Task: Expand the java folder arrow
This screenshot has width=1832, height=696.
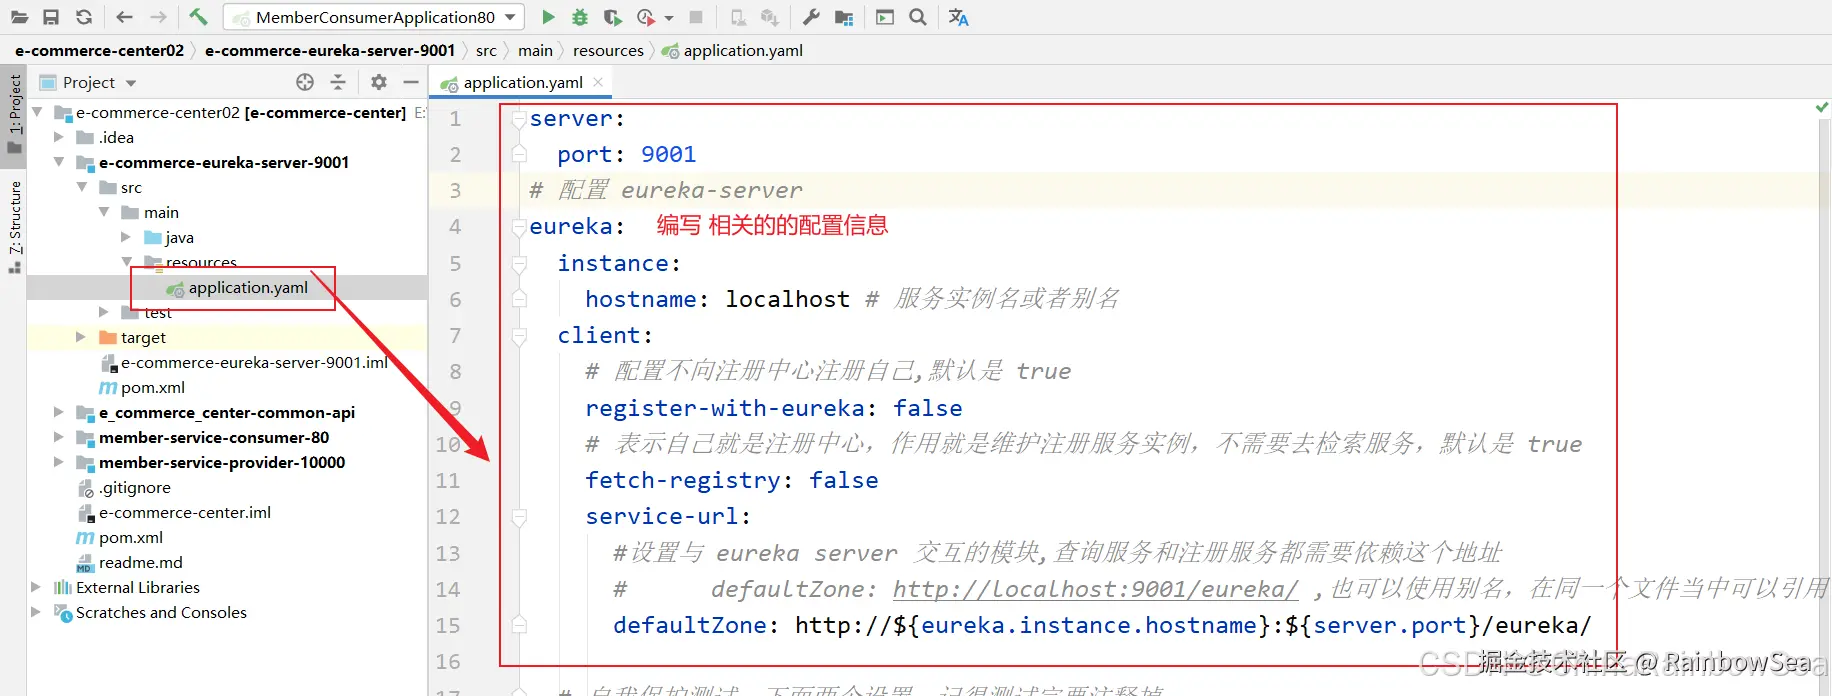Action: coord(126,237)
